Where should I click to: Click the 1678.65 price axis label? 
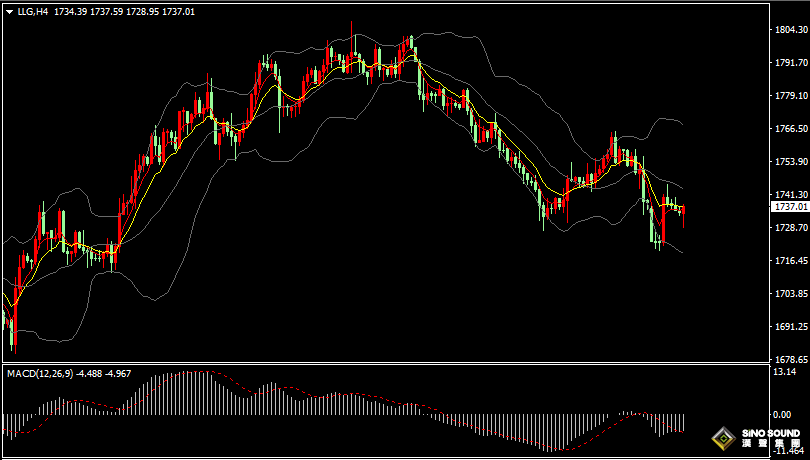(790, 359)
